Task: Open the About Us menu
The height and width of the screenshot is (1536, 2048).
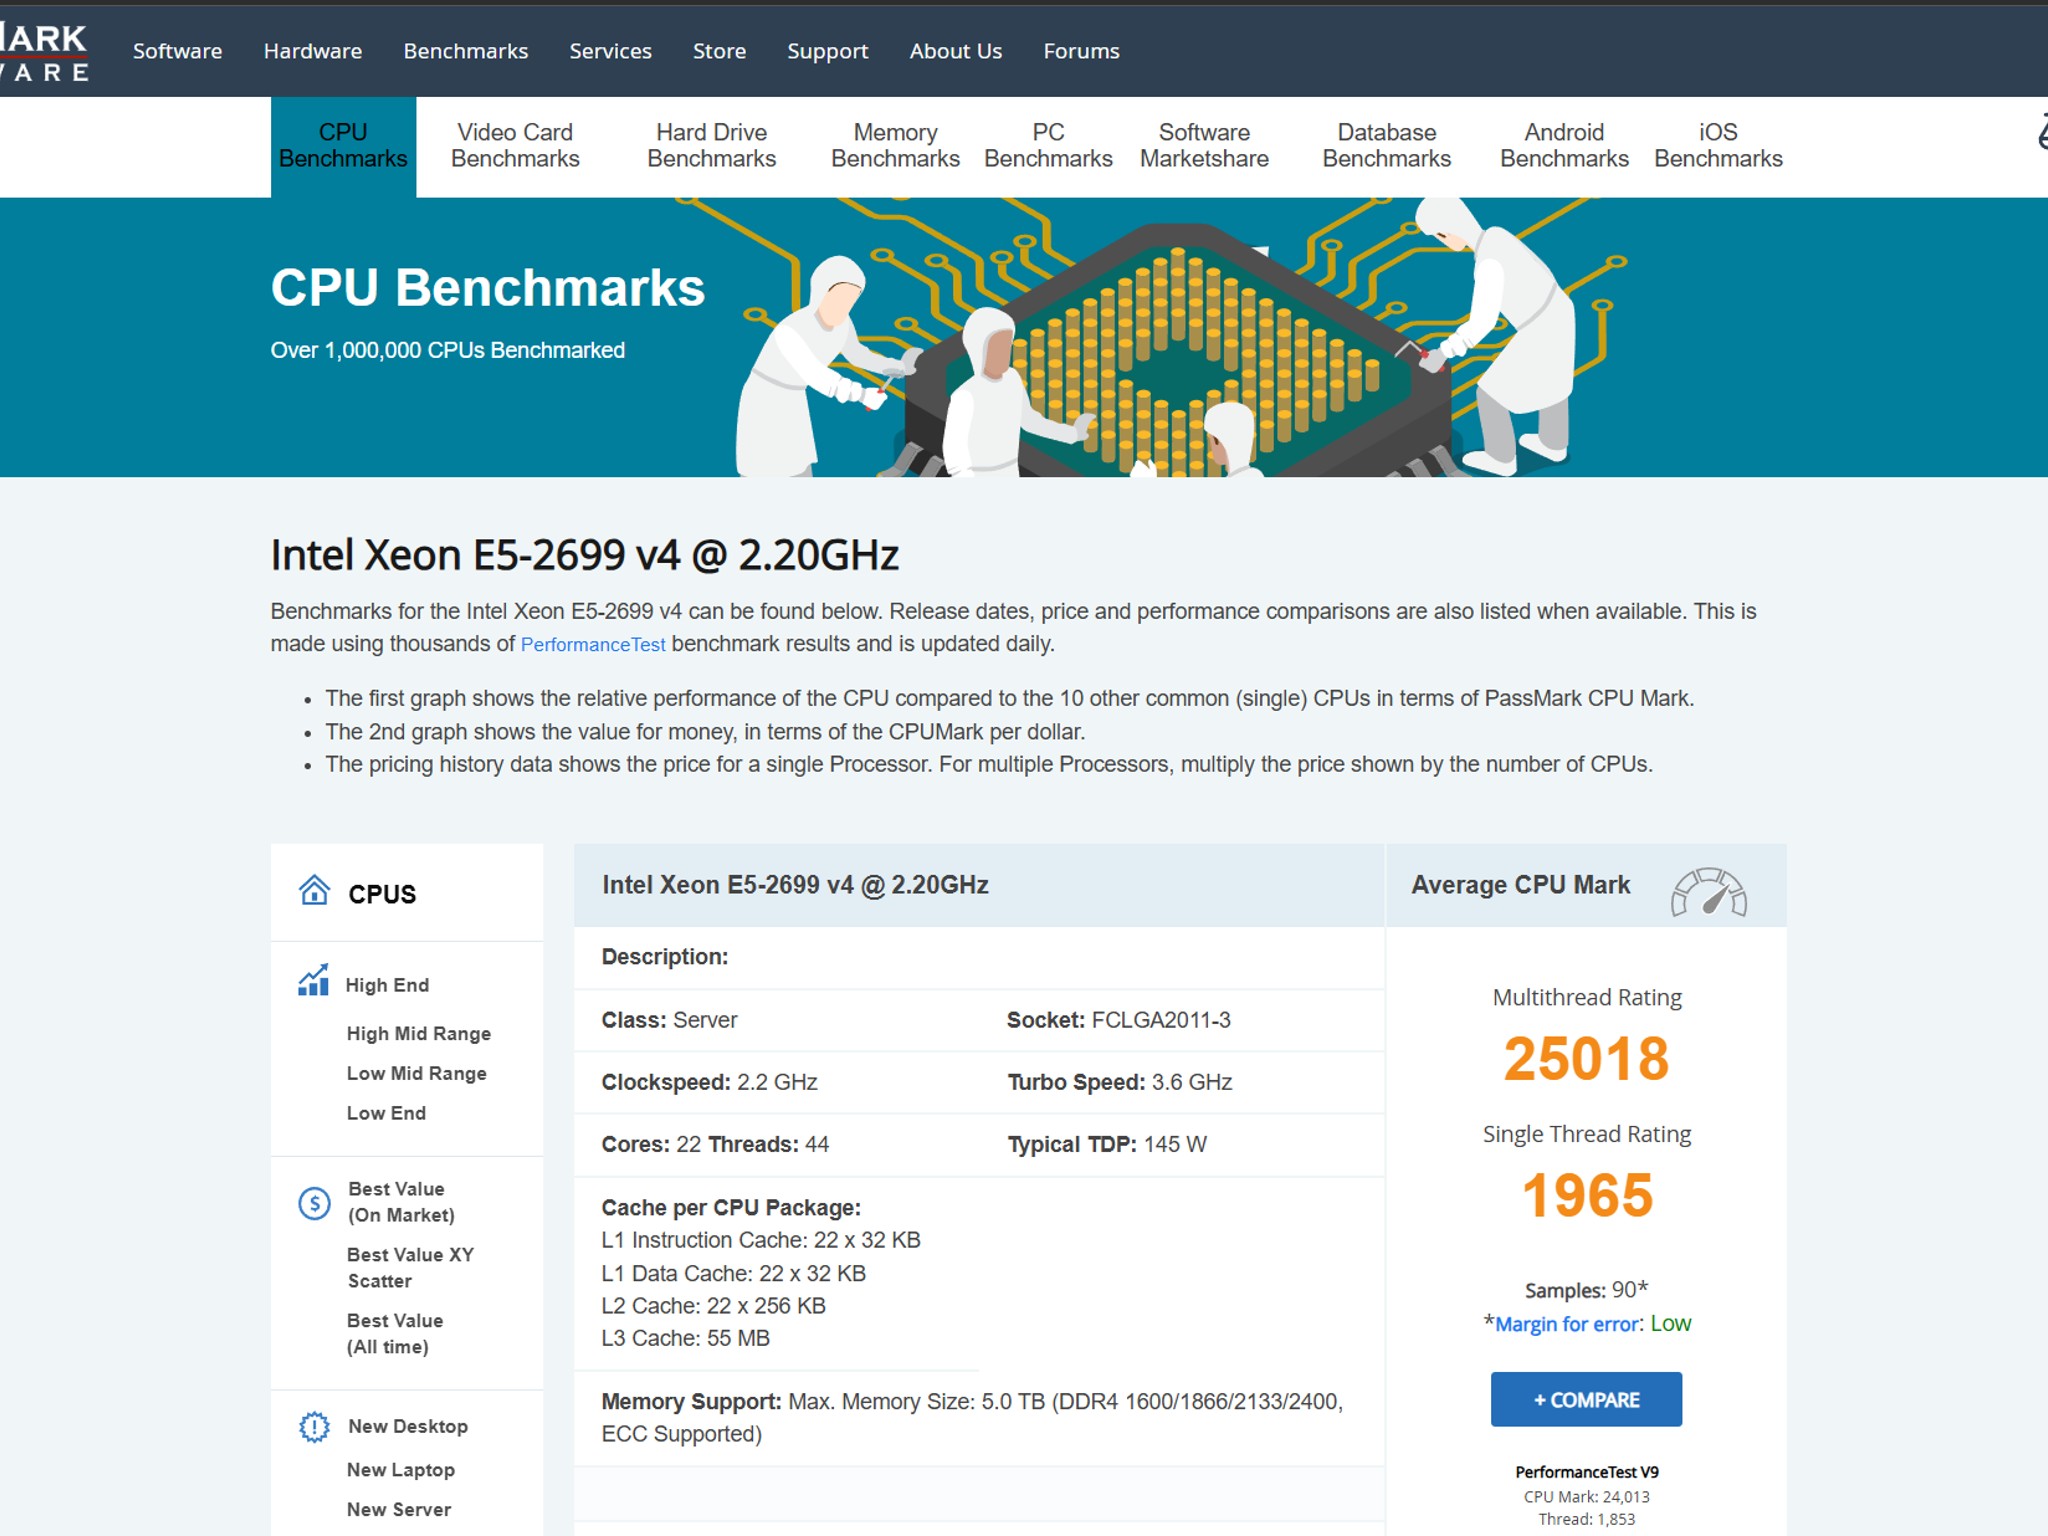Action: tap(955, 51)
